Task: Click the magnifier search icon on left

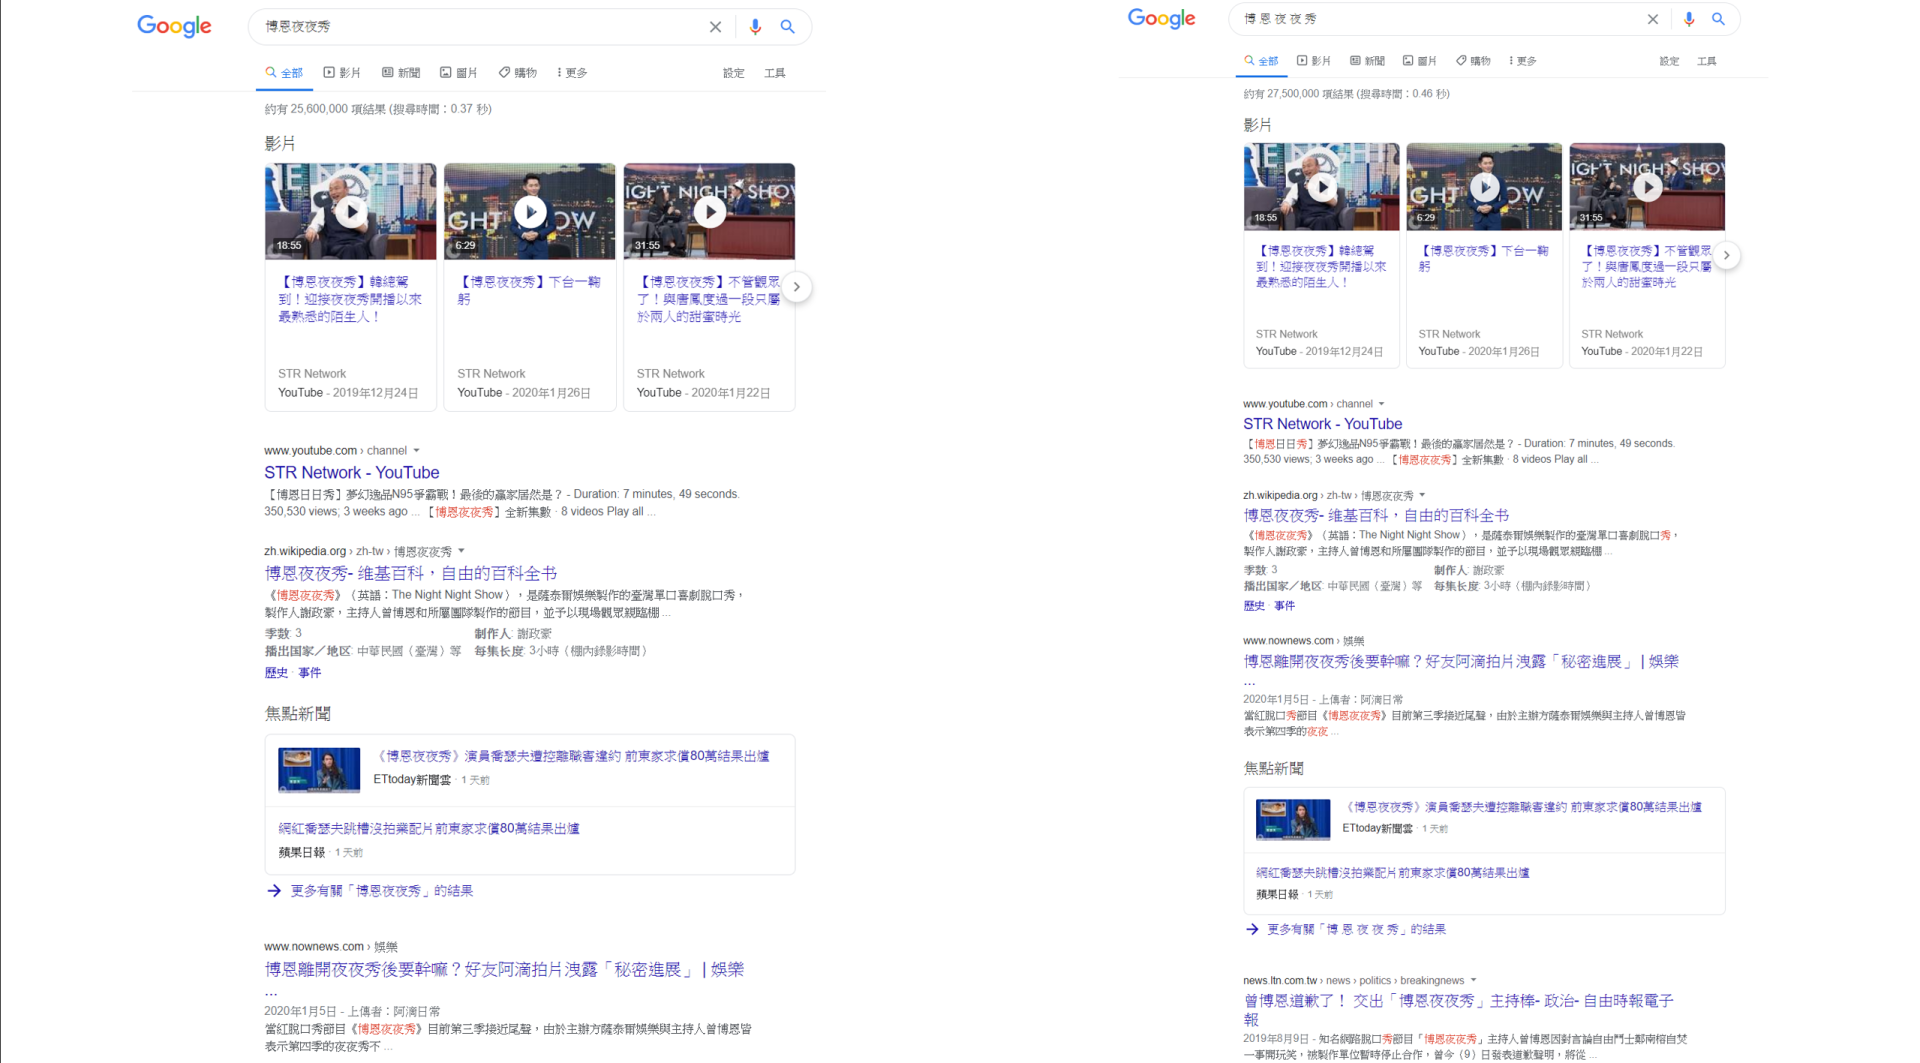Action: pos(788,27)
